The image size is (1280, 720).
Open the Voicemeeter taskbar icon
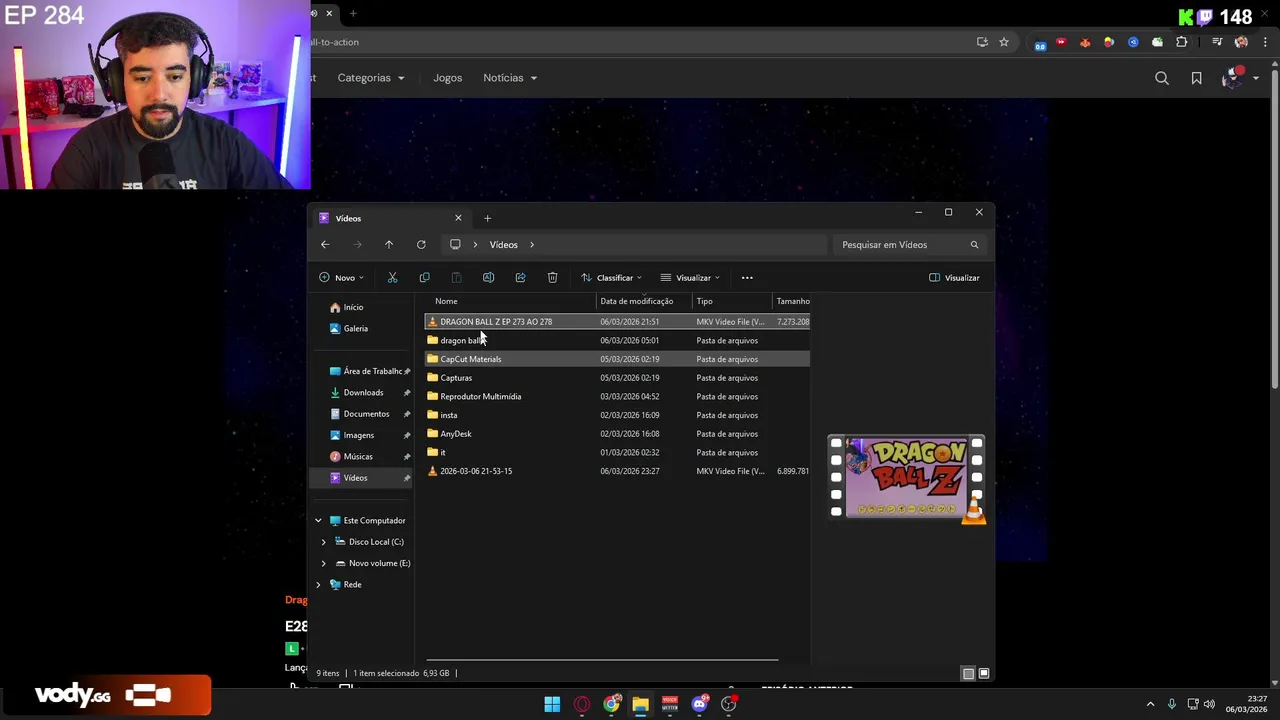[x=670, y=704]
